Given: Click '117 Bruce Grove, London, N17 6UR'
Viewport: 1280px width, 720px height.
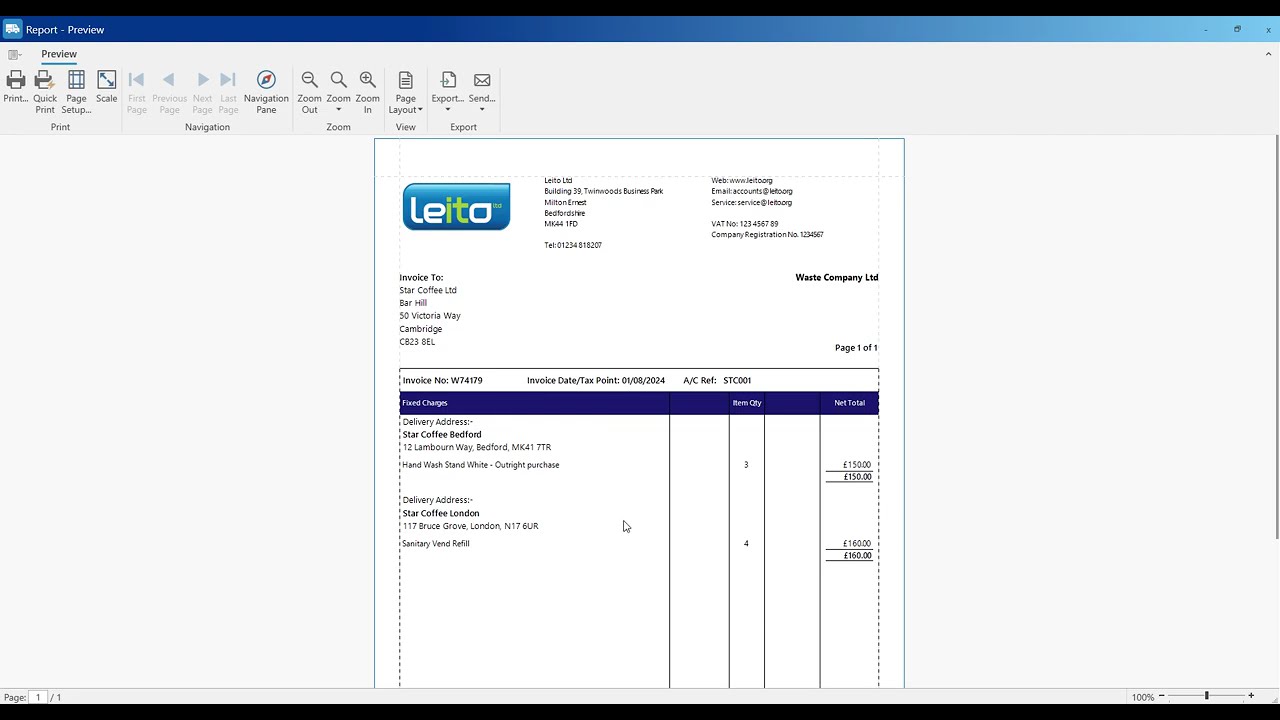Looking at the screenshot, I should 470,526.
